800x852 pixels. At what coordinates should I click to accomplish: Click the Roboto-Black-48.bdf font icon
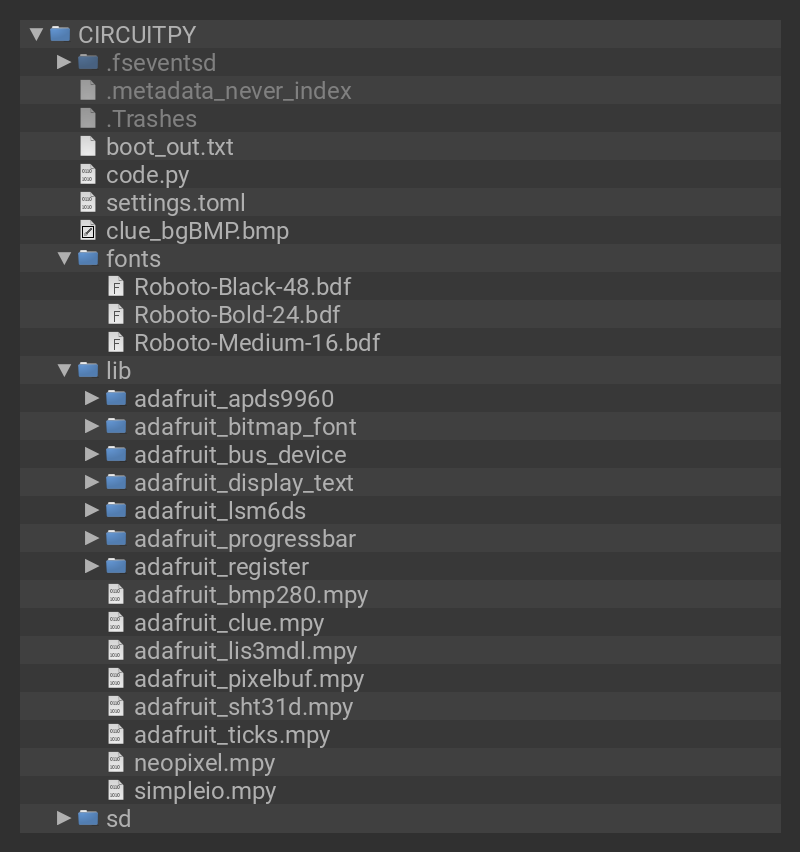116,287
